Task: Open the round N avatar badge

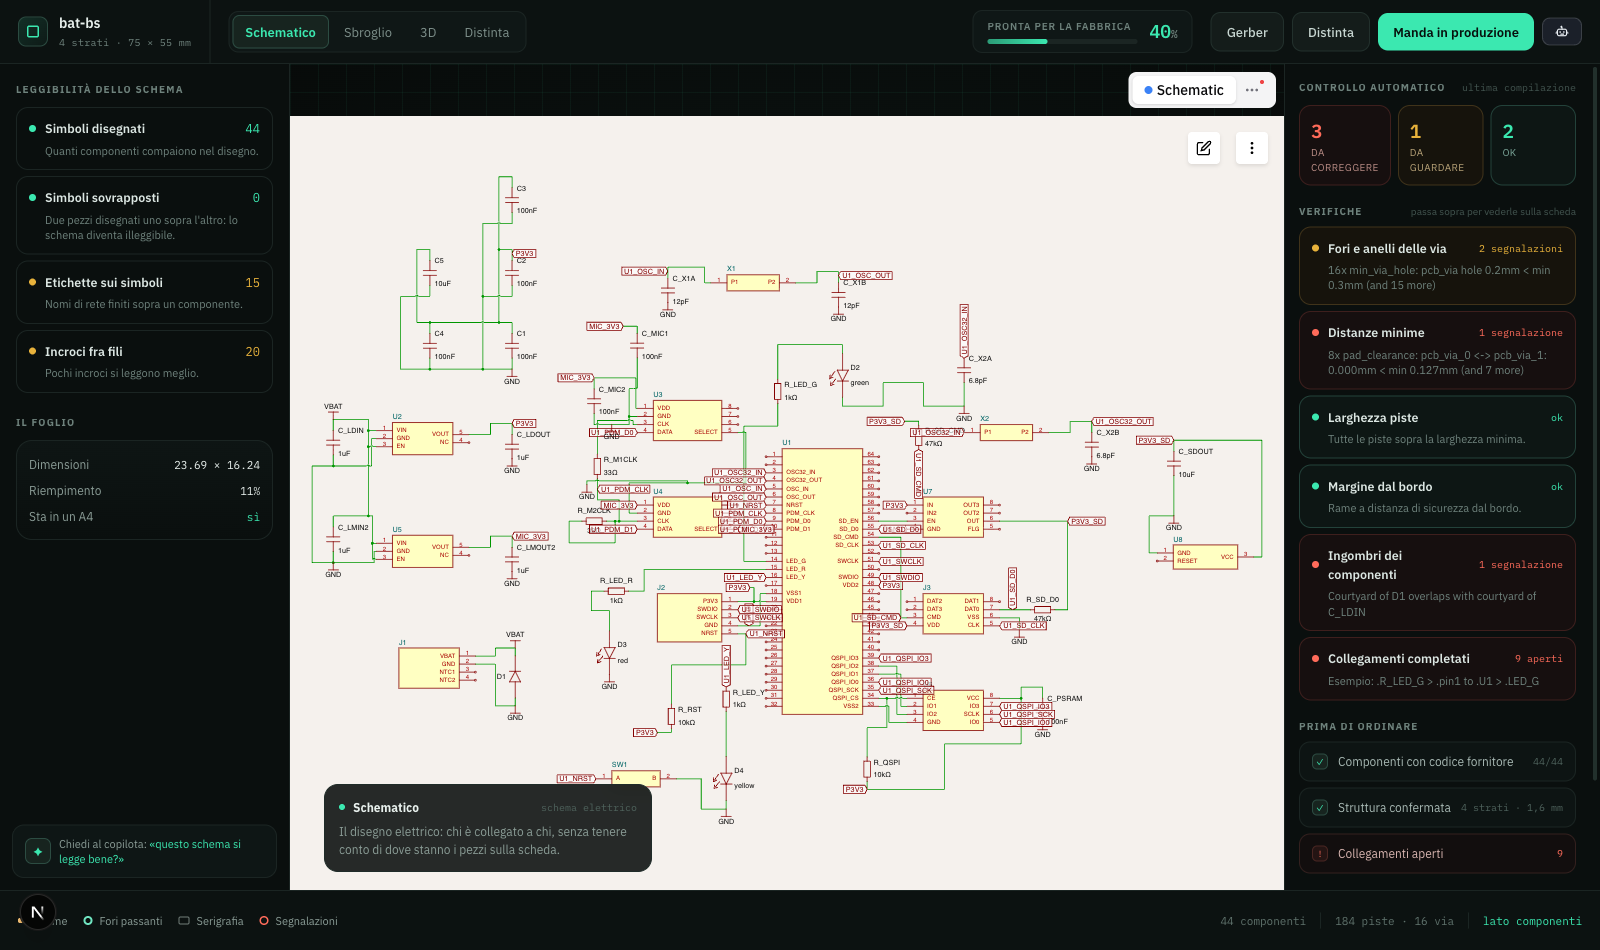Action: pyautogui.click(x=37, y=912)
